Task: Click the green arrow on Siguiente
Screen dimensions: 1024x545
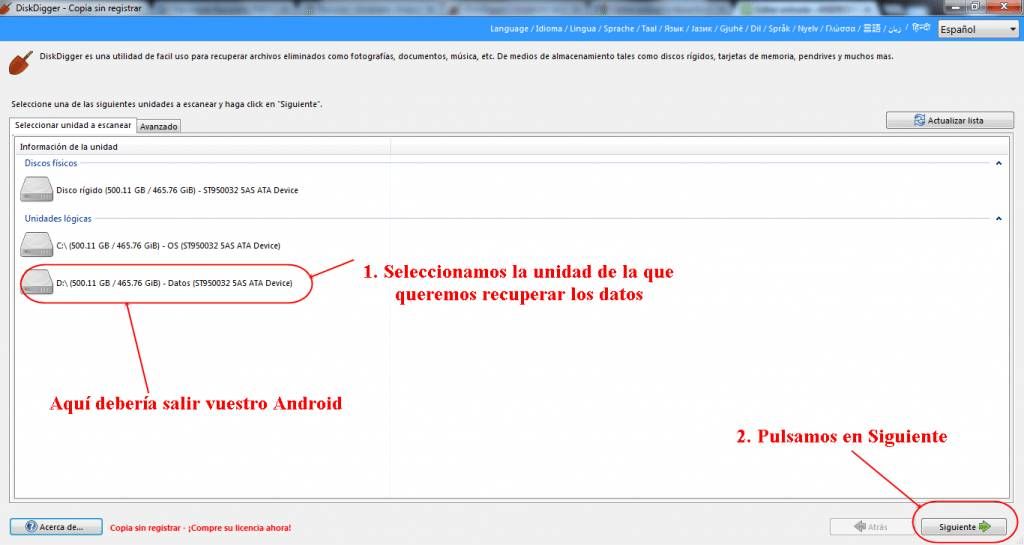Action: click(984, 527)
